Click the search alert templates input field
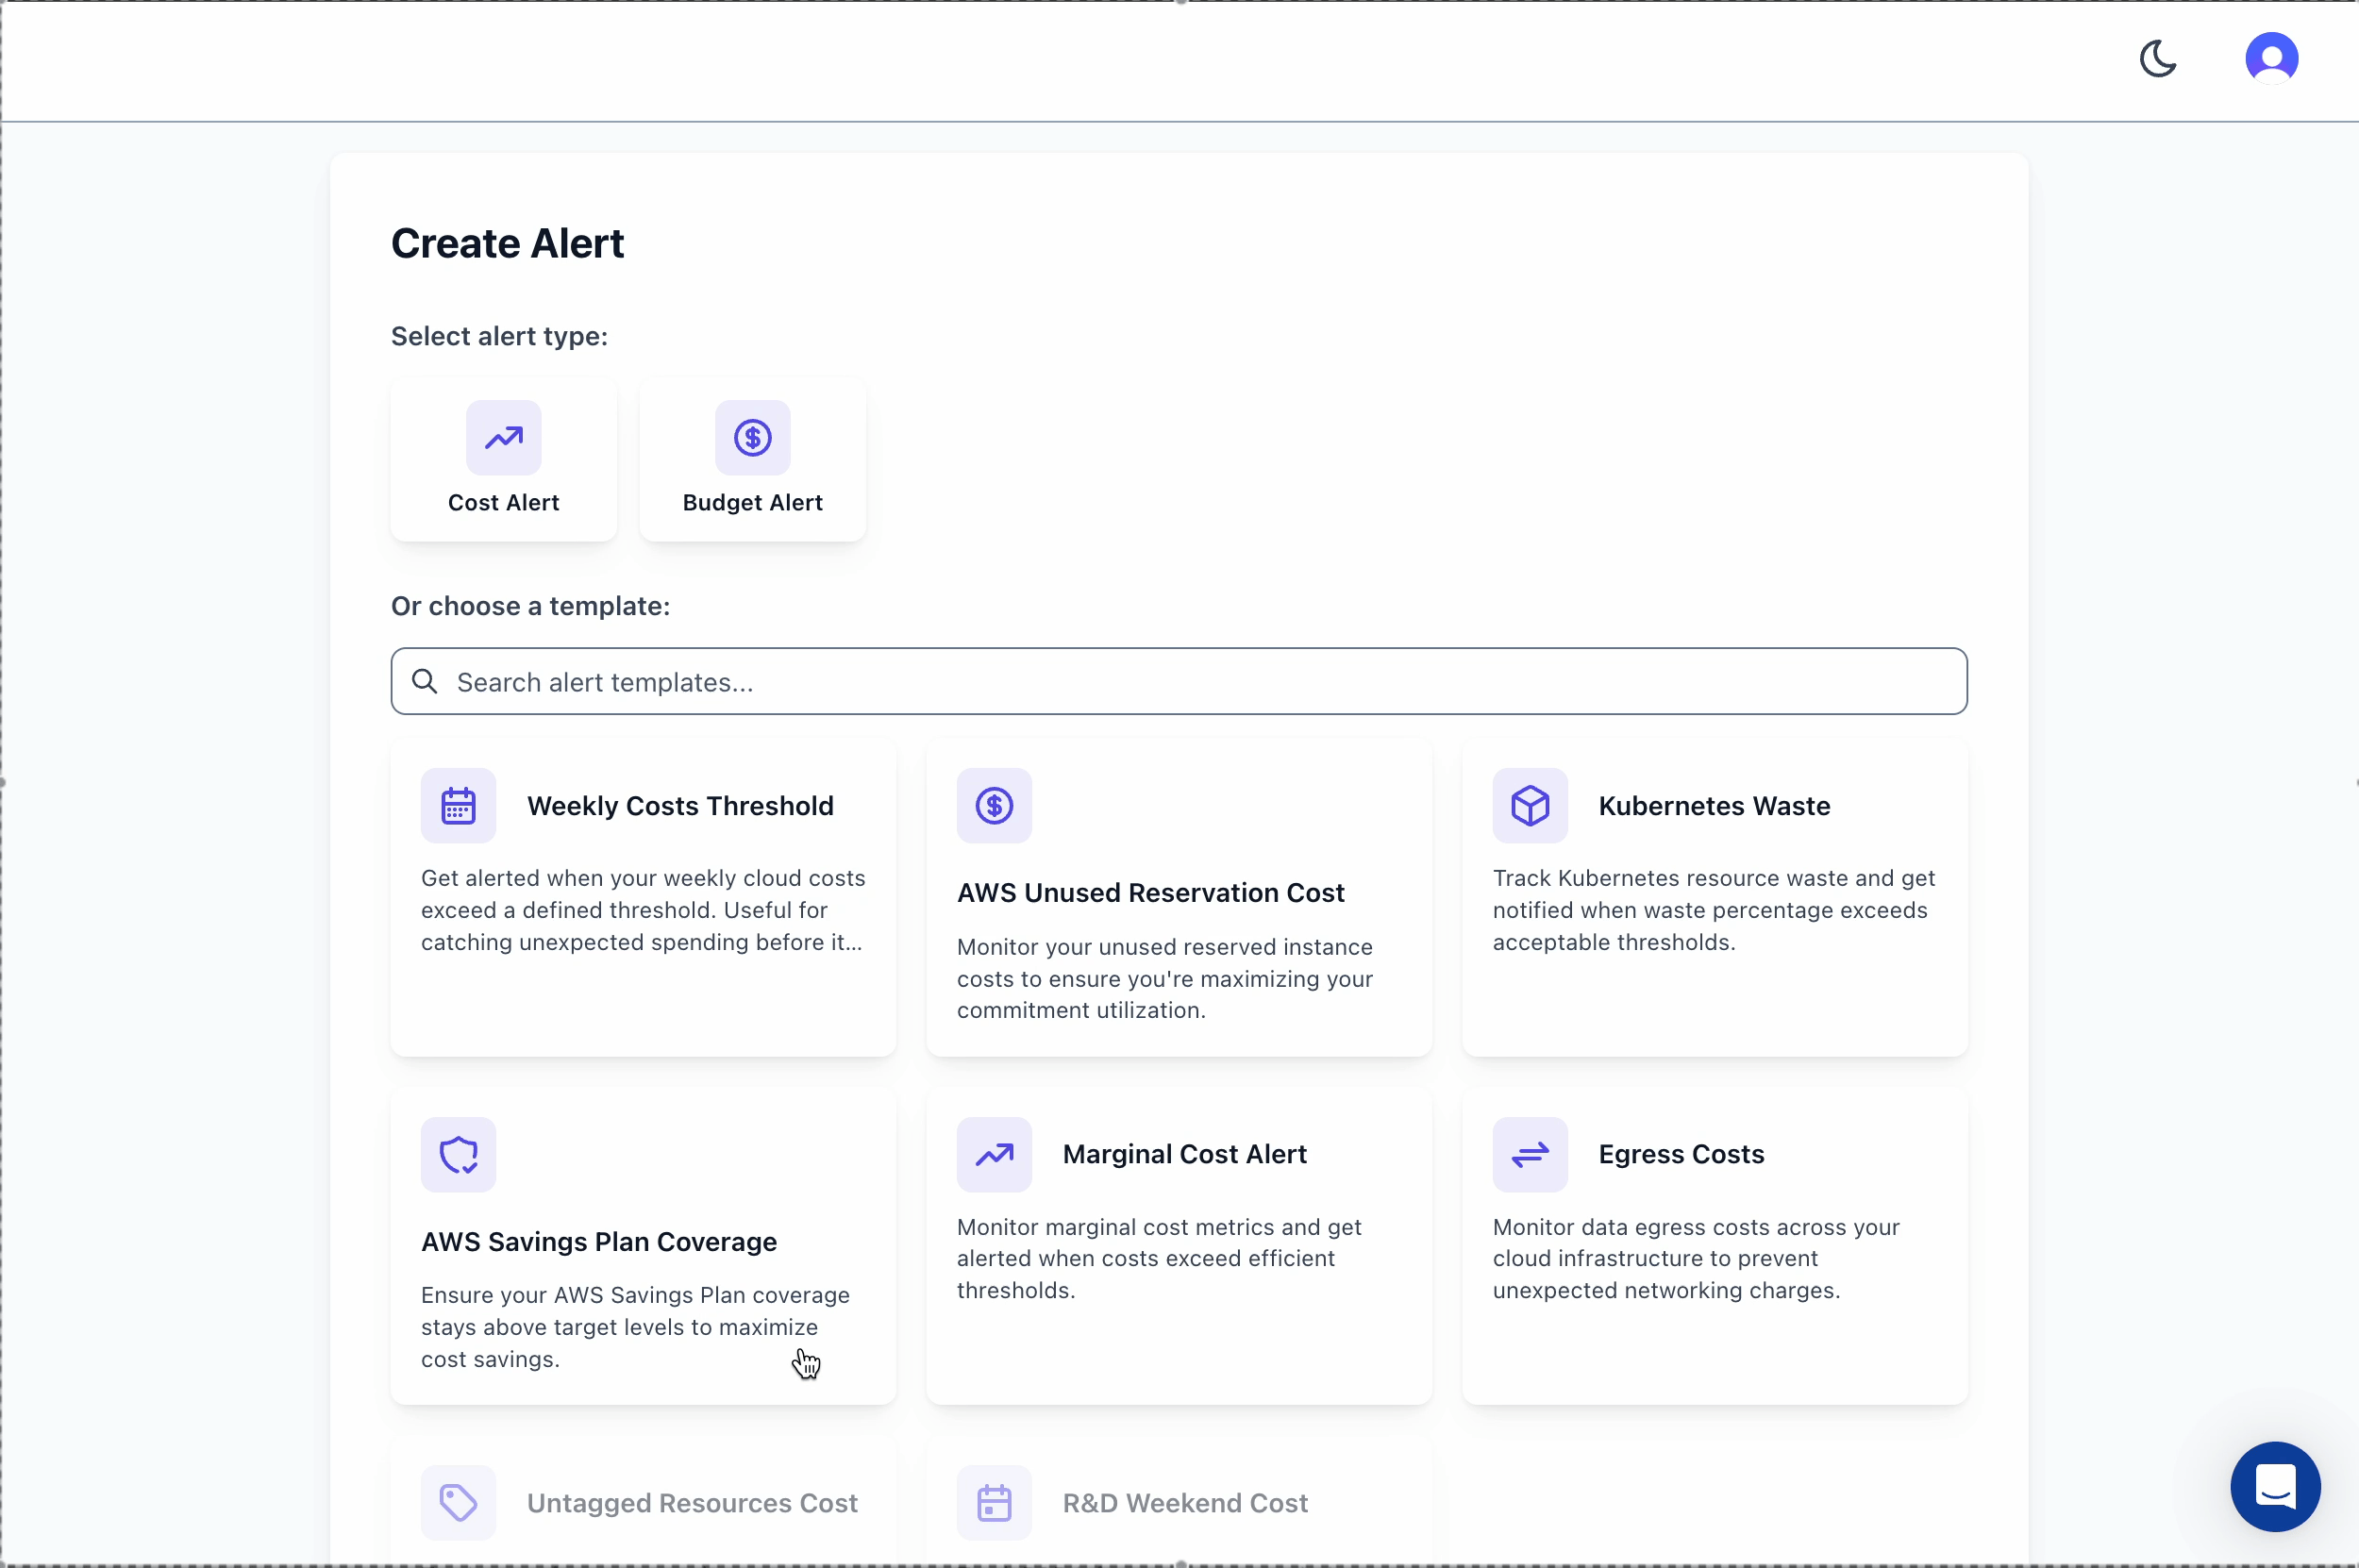 coord(1180,681)
